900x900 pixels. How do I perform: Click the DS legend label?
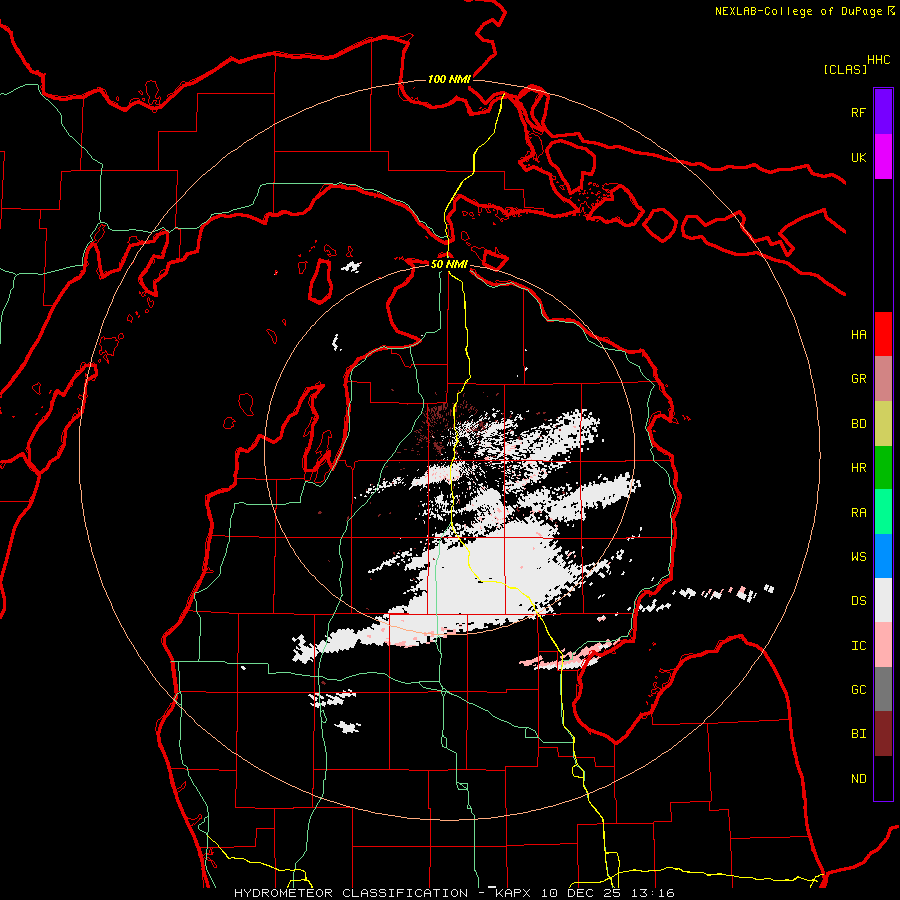coord(858,601)
